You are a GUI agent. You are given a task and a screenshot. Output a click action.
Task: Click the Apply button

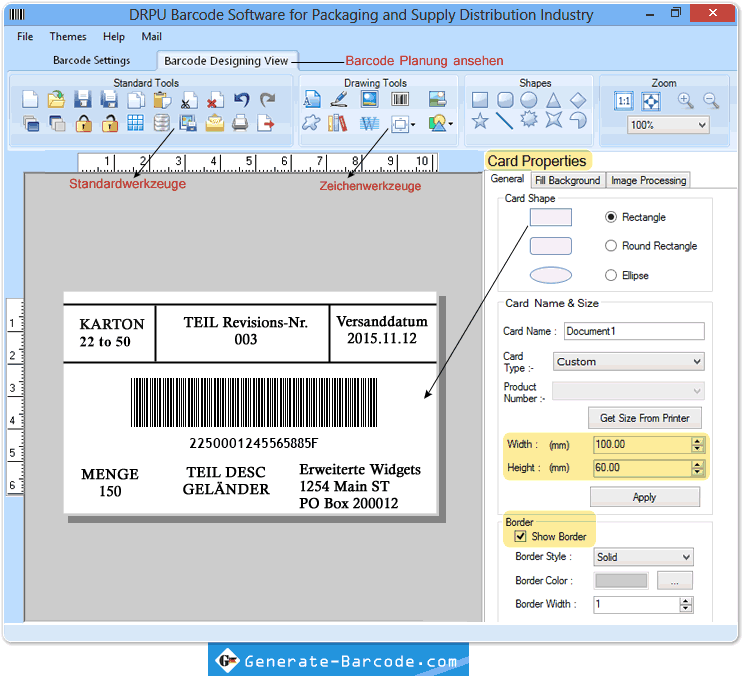[x=644, y=497]
